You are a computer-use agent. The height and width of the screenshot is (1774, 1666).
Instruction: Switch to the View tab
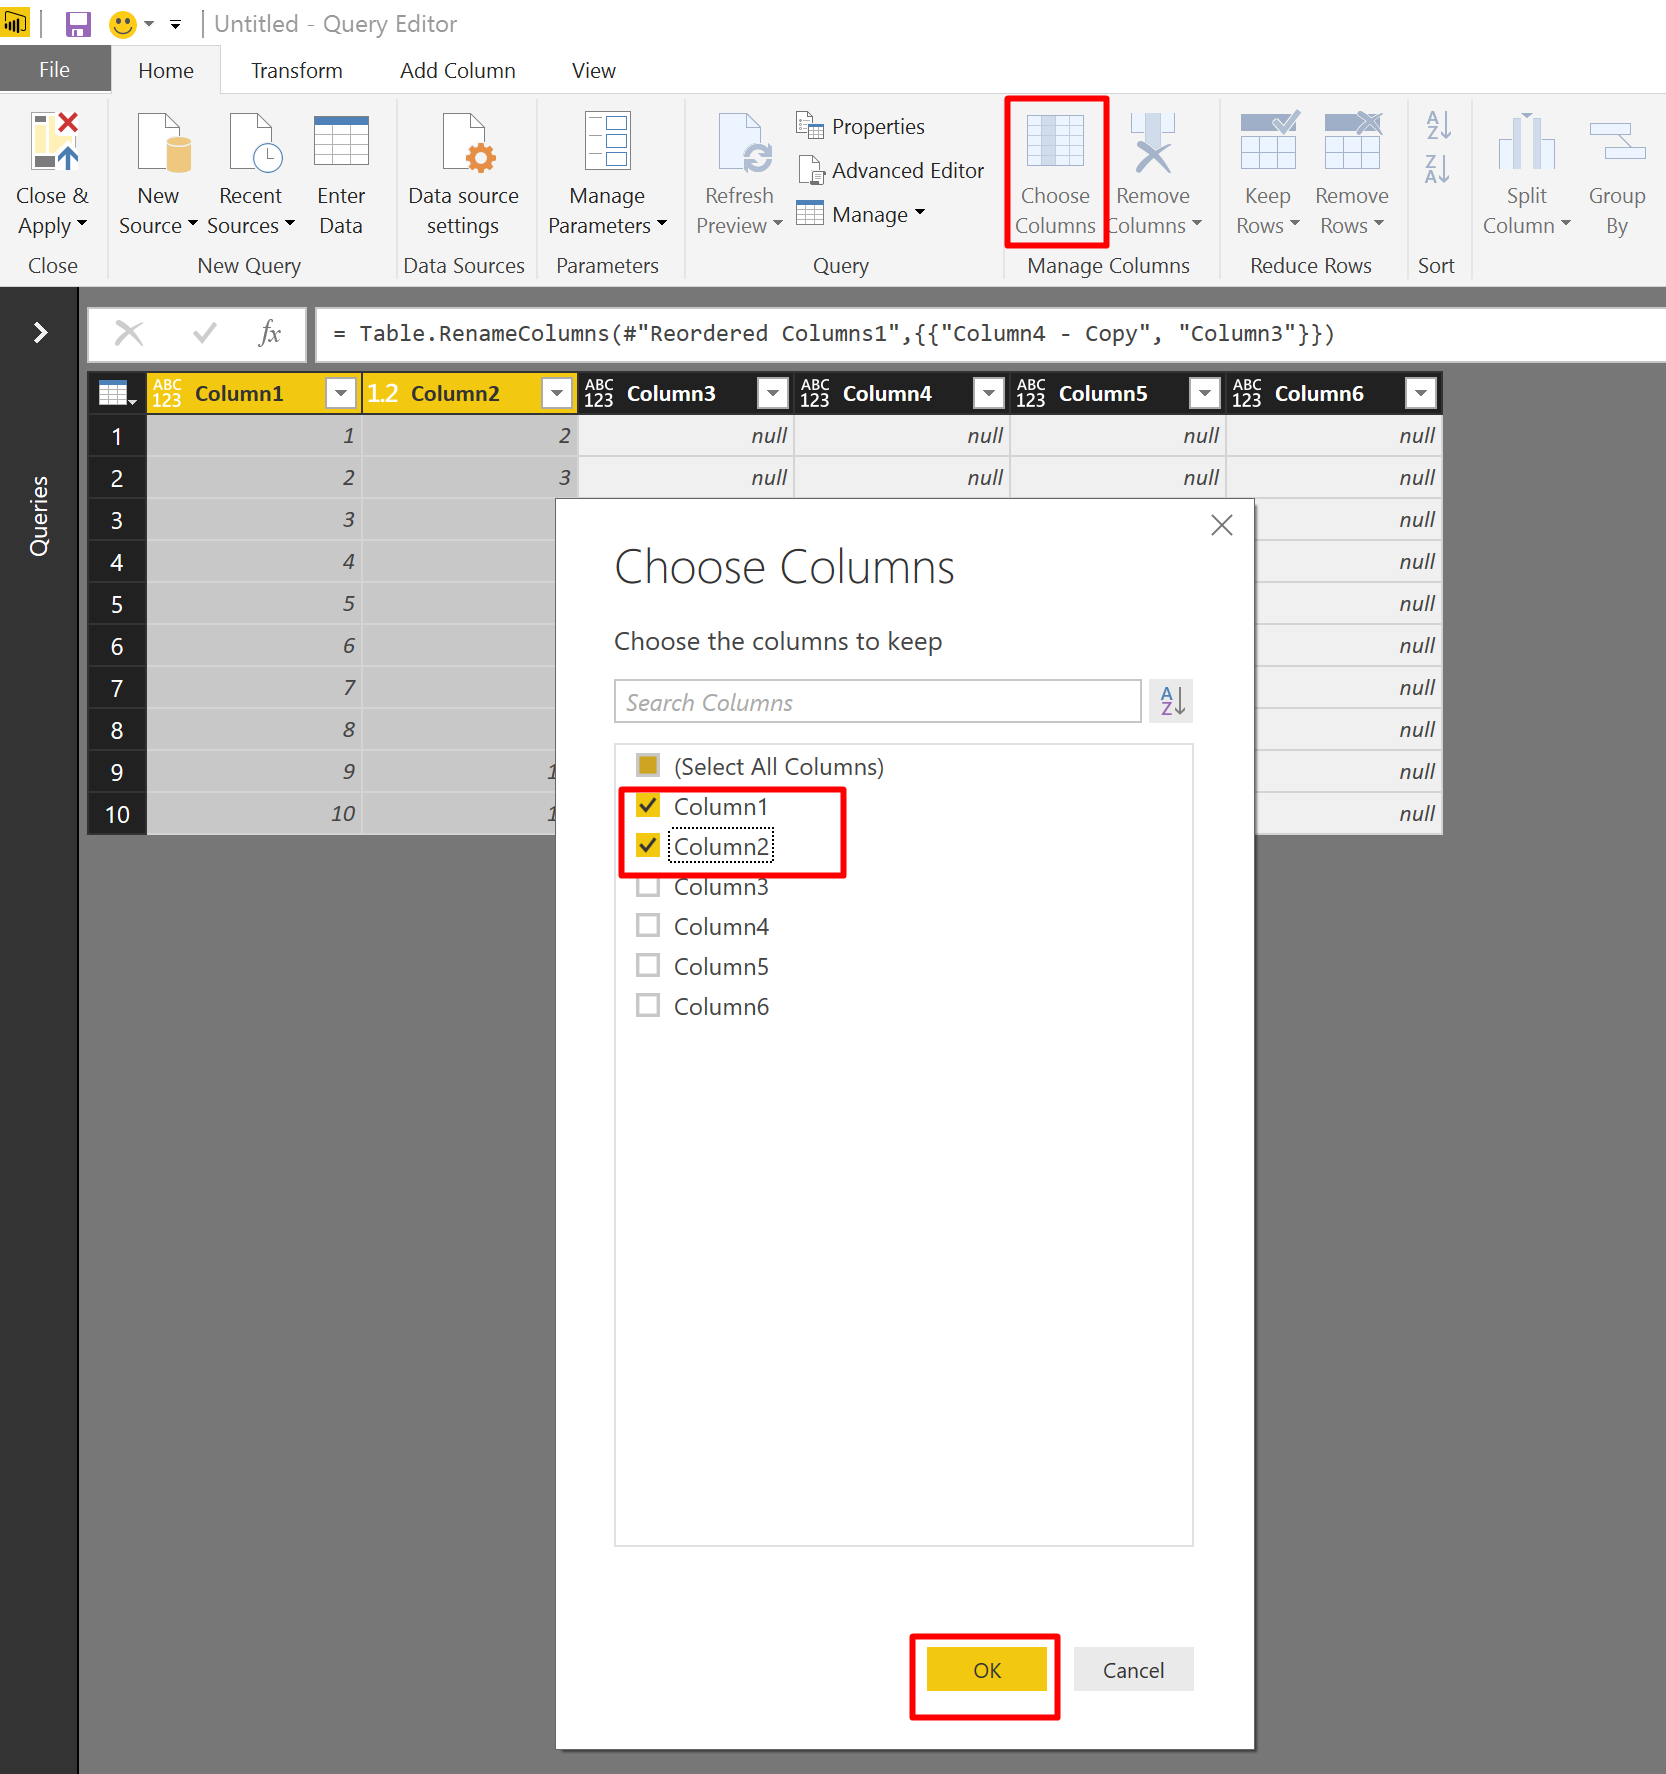594,70
